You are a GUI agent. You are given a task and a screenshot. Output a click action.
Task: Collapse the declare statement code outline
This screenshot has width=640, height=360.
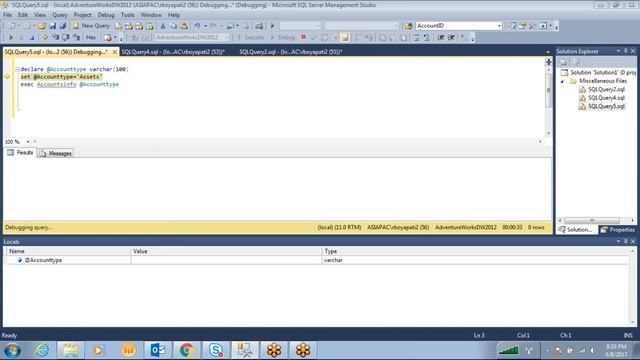18,69
